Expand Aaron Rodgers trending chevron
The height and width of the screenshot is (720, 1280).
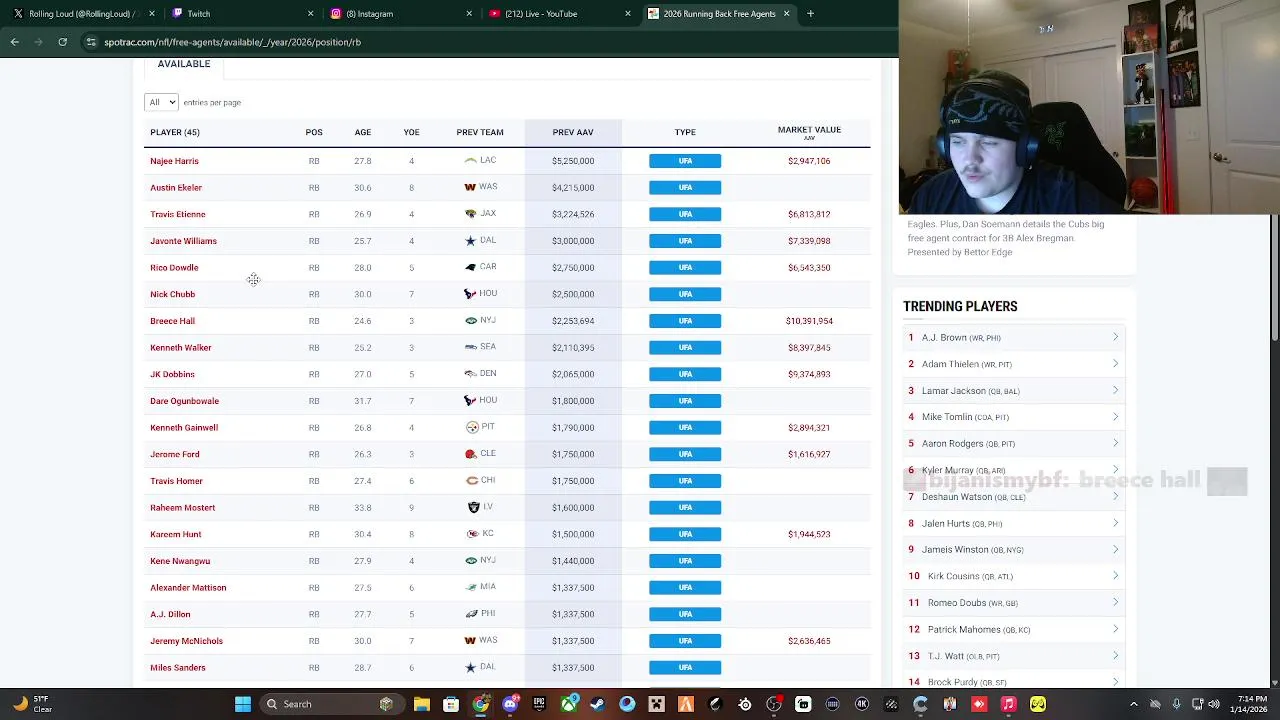1115,444
